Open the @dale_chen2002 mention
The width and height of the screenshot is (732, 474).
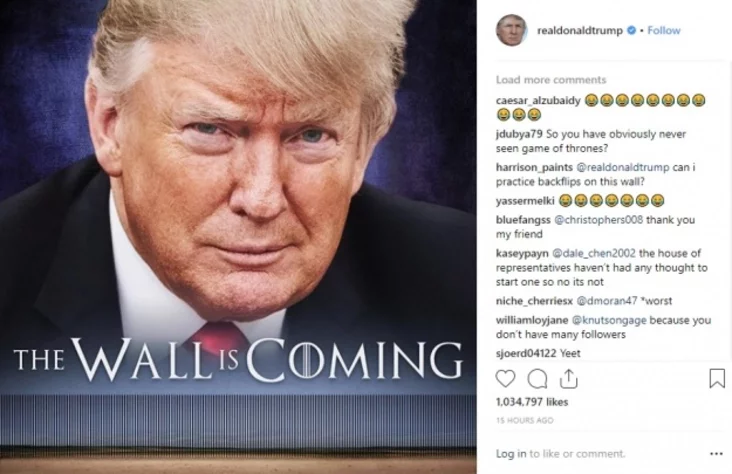click(594, 253)
